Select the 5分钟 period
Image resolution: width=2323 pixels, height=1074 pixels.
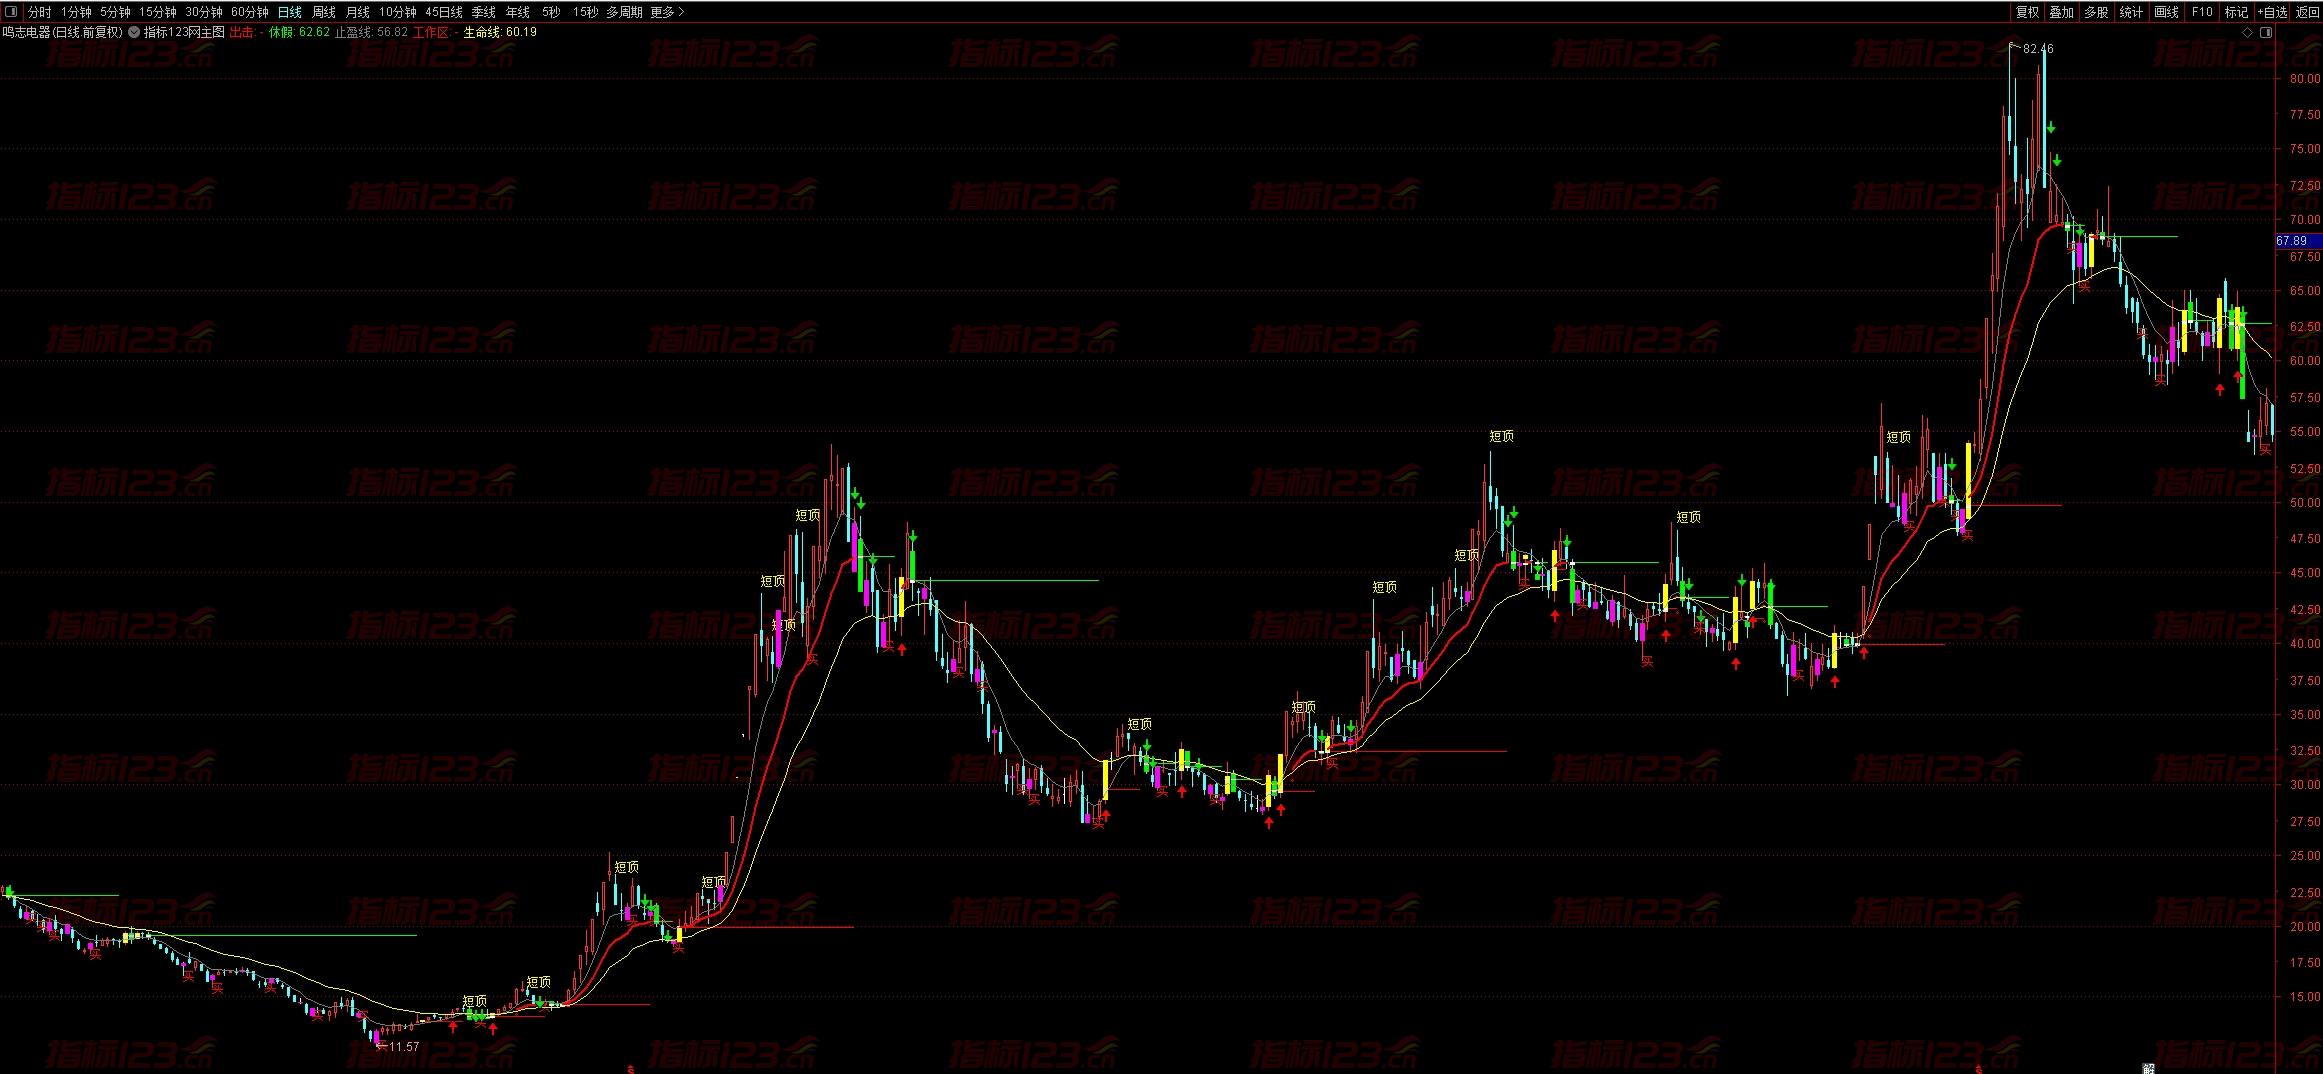tap(115, 12)
